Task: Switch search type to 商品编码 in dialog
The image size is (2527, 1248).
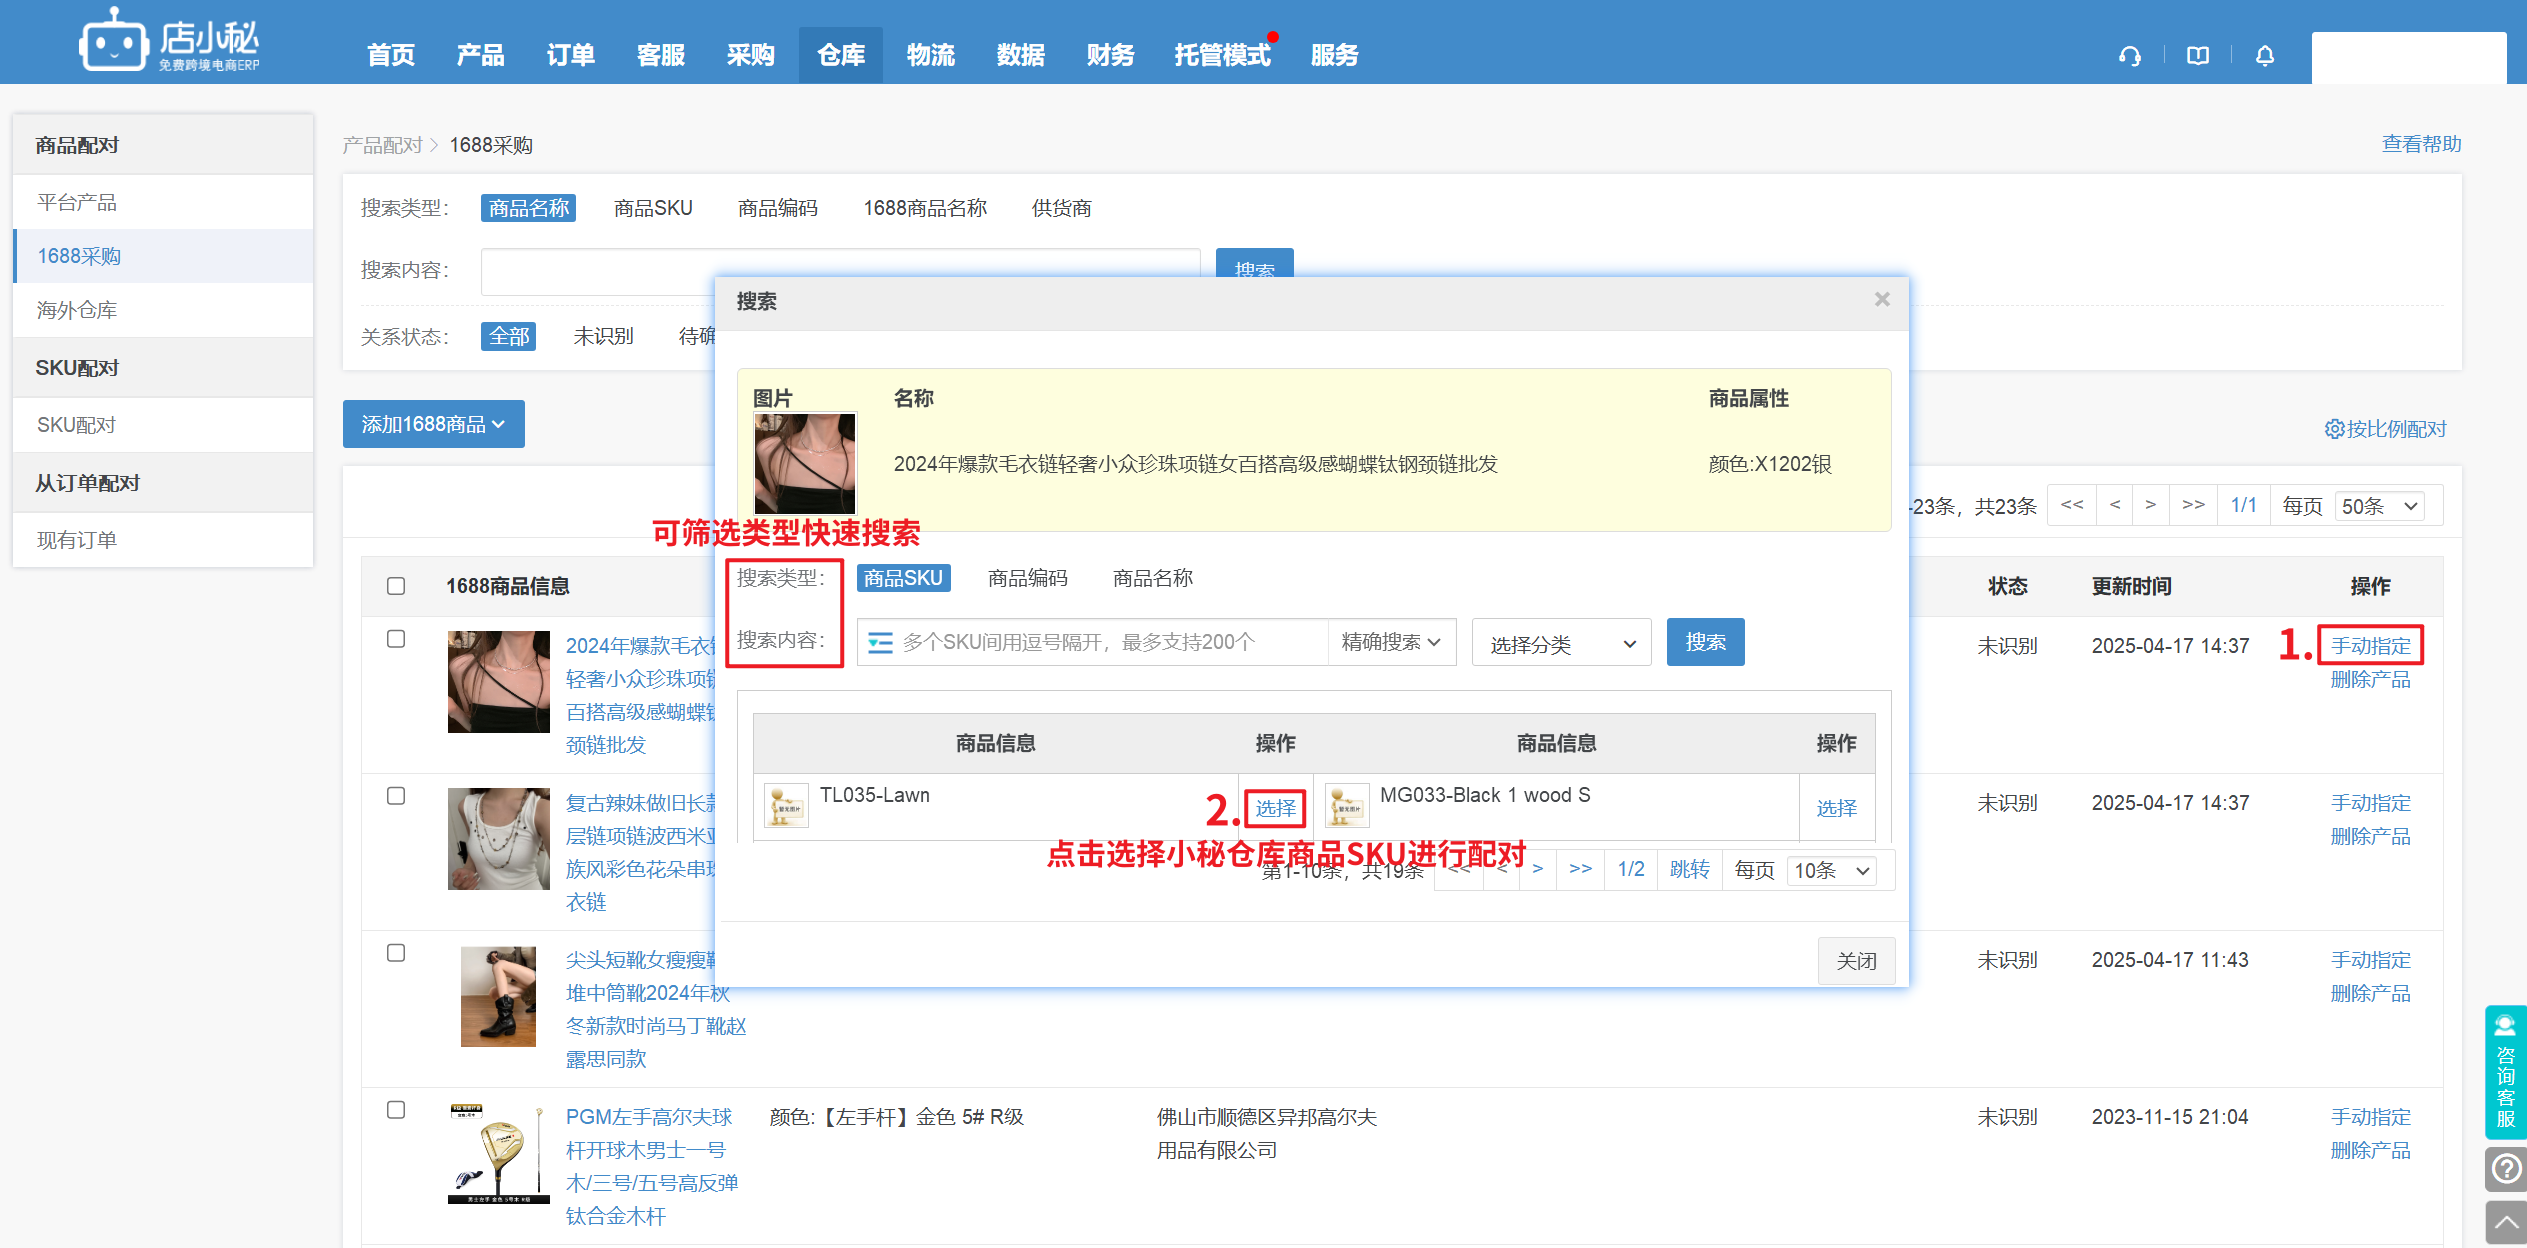Action: pos(1027,578)
